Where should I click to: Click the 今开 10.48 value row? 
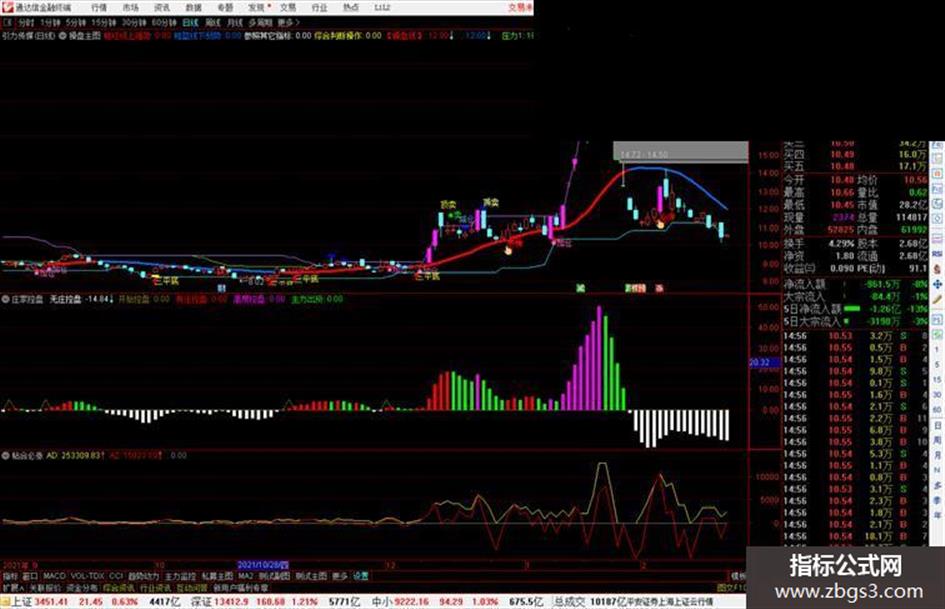point(818,180)
